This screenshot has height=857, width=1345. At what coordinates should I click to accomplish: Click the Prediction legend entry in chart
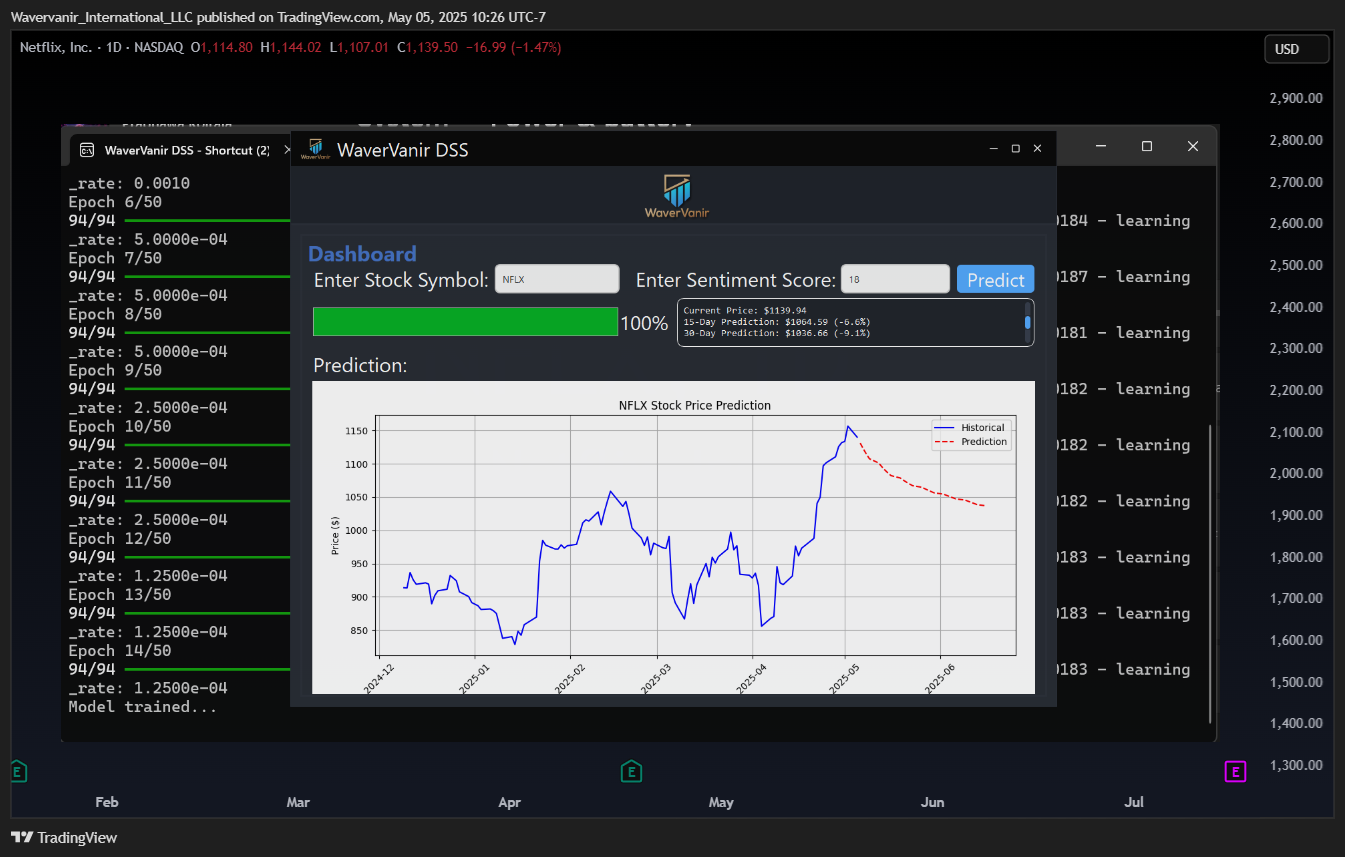971,441
